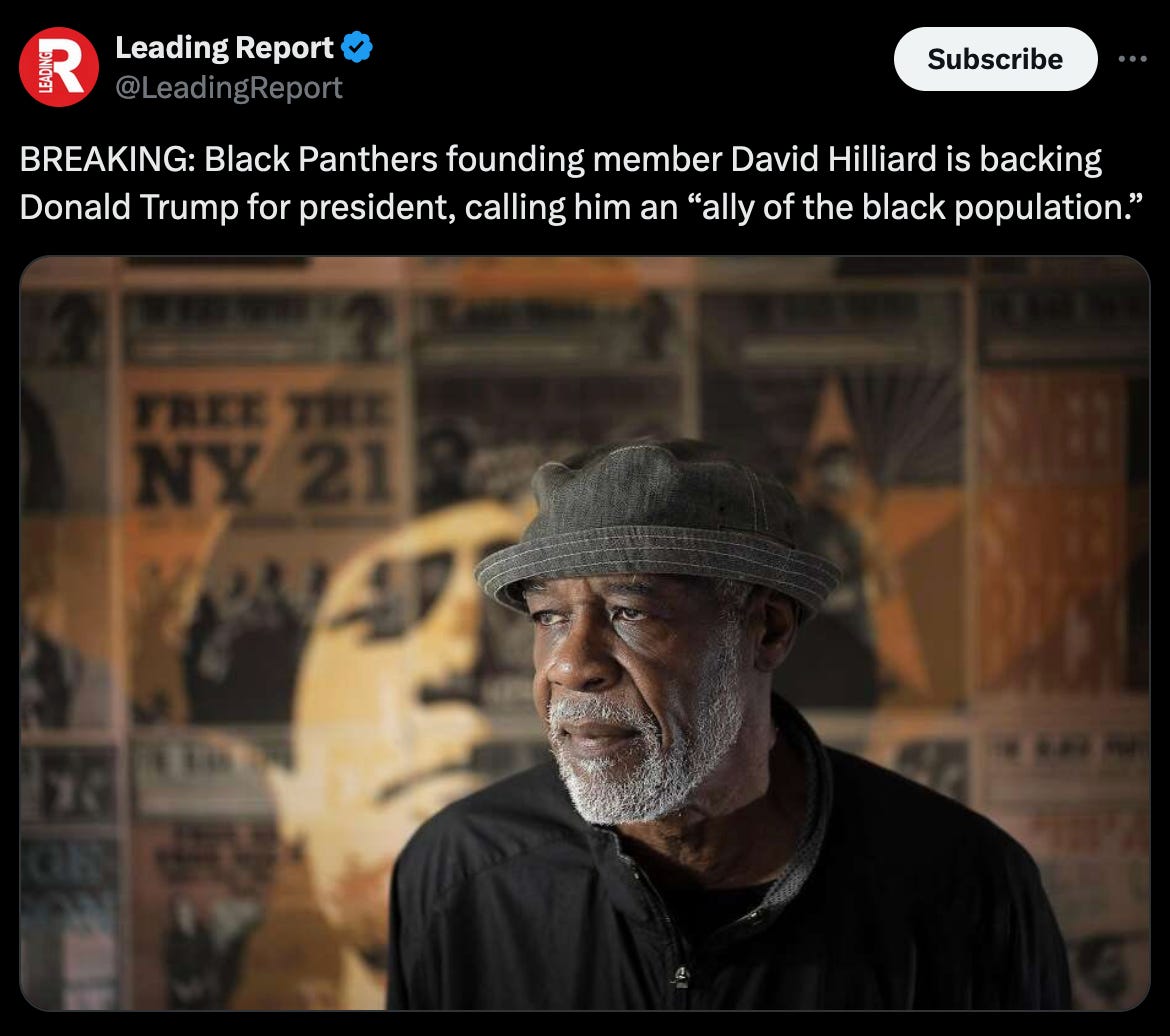The height and width of the screenshot is (1036, 1170).
Task: Click the man's gray hat in photo
Action: [657, 522]
